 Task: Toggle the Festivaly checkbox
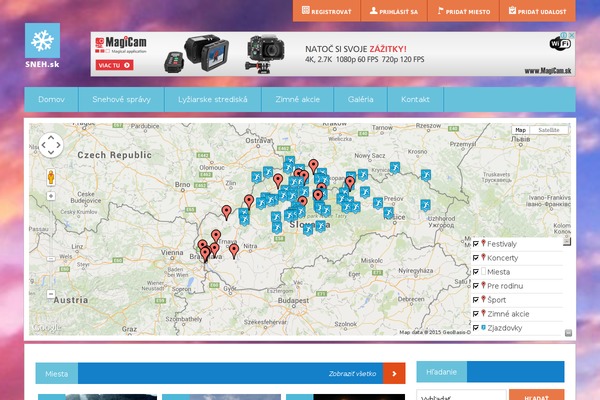(x=476, y=244)
